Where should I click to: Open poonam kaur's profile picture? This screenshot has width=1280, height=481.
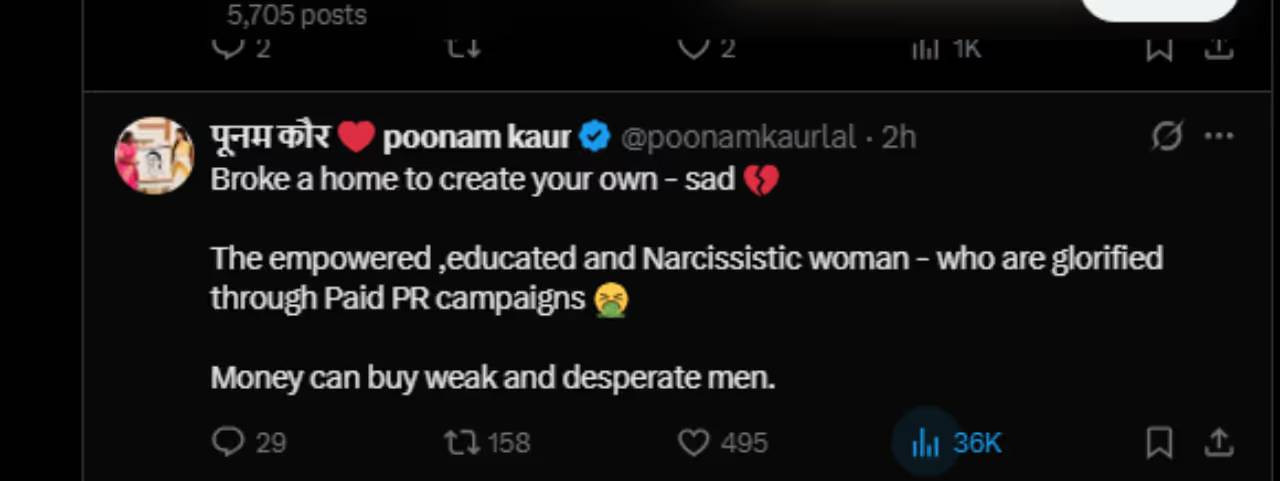click(155, 155)
